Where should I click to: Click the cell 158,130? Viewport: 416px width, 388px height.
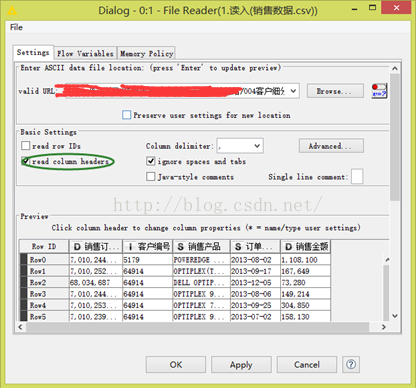pyautogui.click(x=306, y=316)
